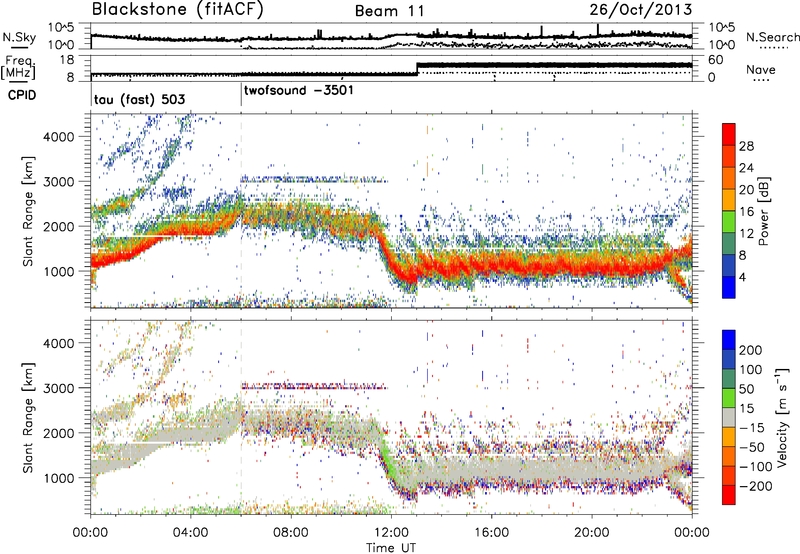Screen dimensions: 800x554
Task: Click the 3000 km tick on velocity panel
Action: 59,388
